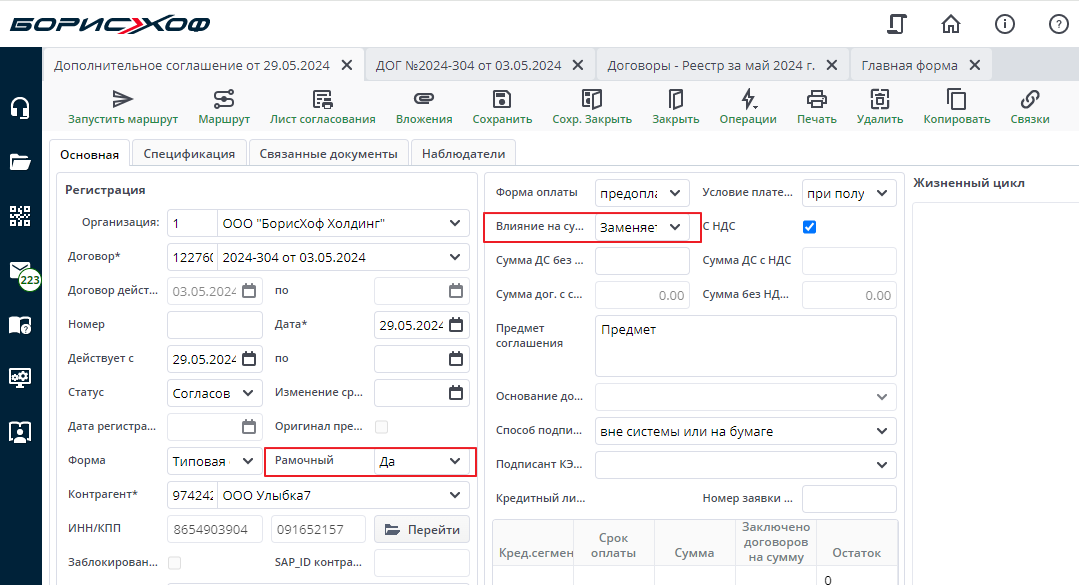Click into the Предмет соглашения text field
Viewport: 1079px width, 585px height.
tap(745, 345)
